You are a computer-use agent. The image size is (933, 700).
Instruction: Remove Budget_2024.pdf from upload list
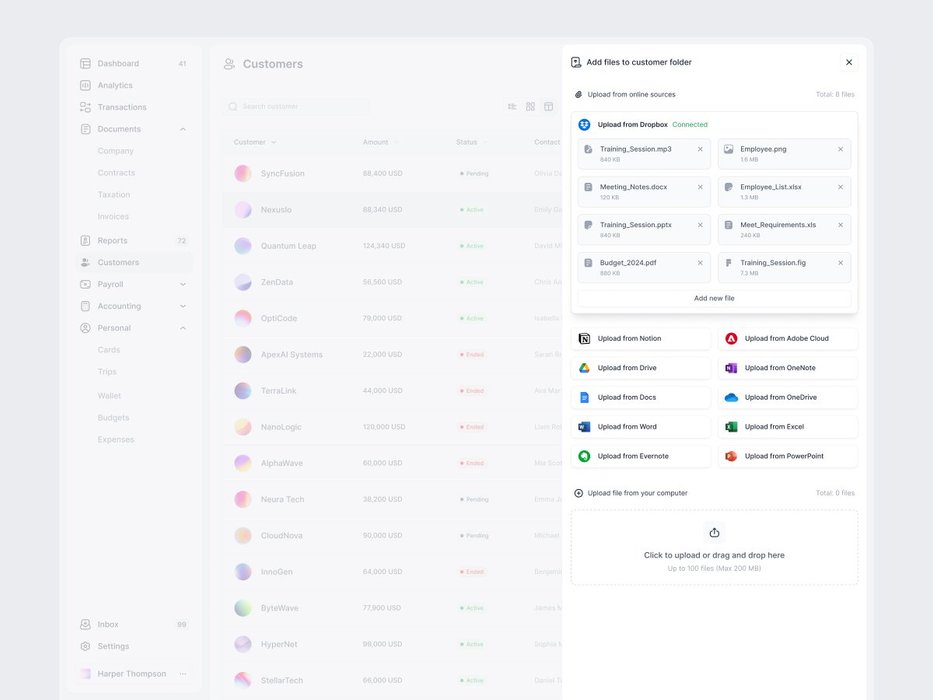[700, 263]
